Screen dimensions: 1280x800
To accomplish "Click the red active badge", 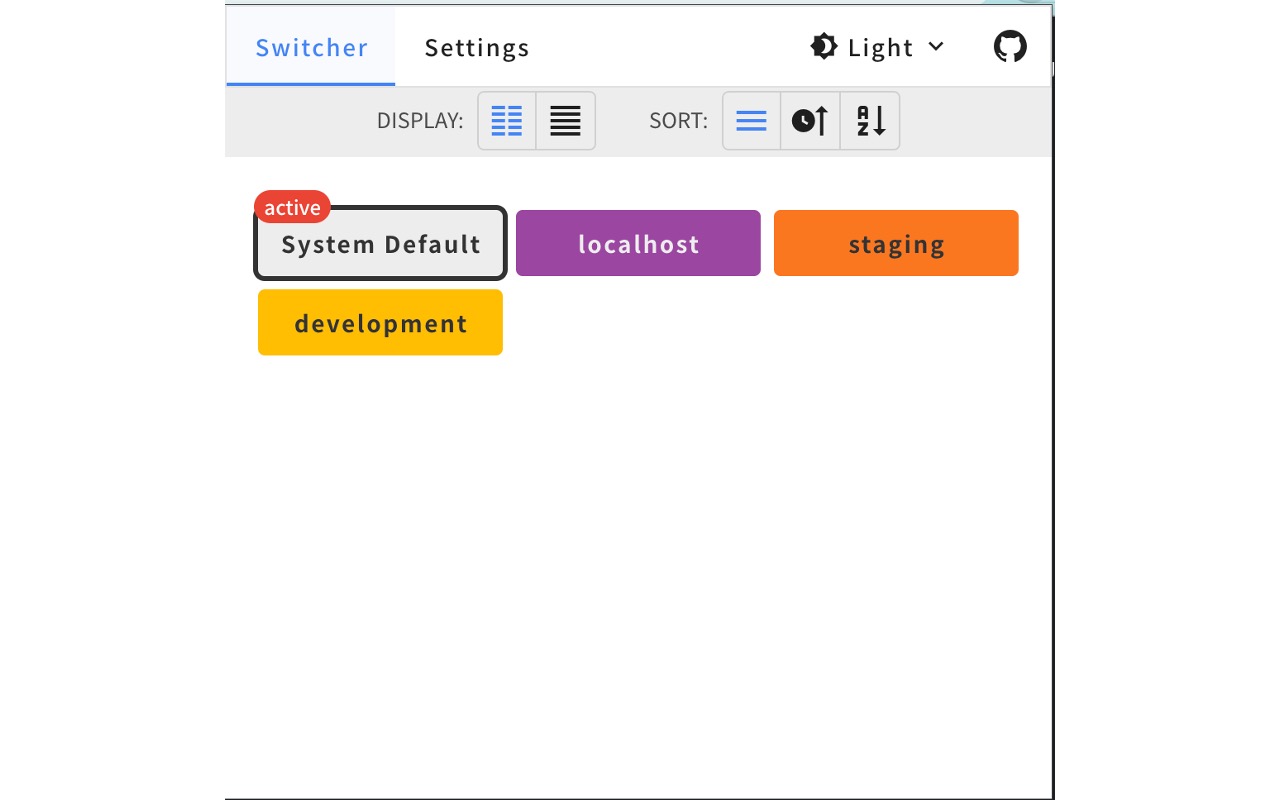I will click(x=292, y=207).
